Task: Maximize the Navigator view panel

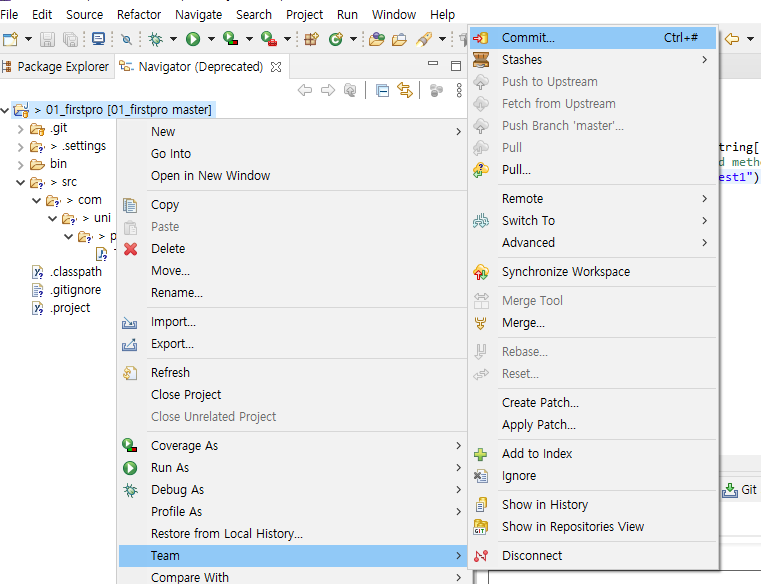Action: tap(456, 66)
